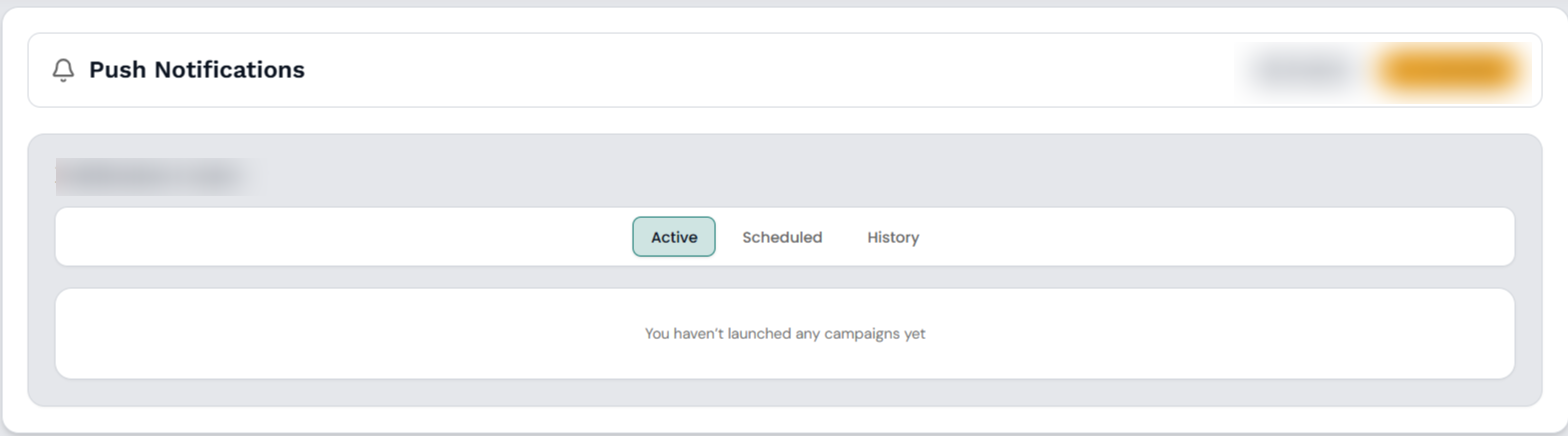Select Scheduled next to Active
Image resolution: width=1568 pixels, height=436 pixels.
782,237
